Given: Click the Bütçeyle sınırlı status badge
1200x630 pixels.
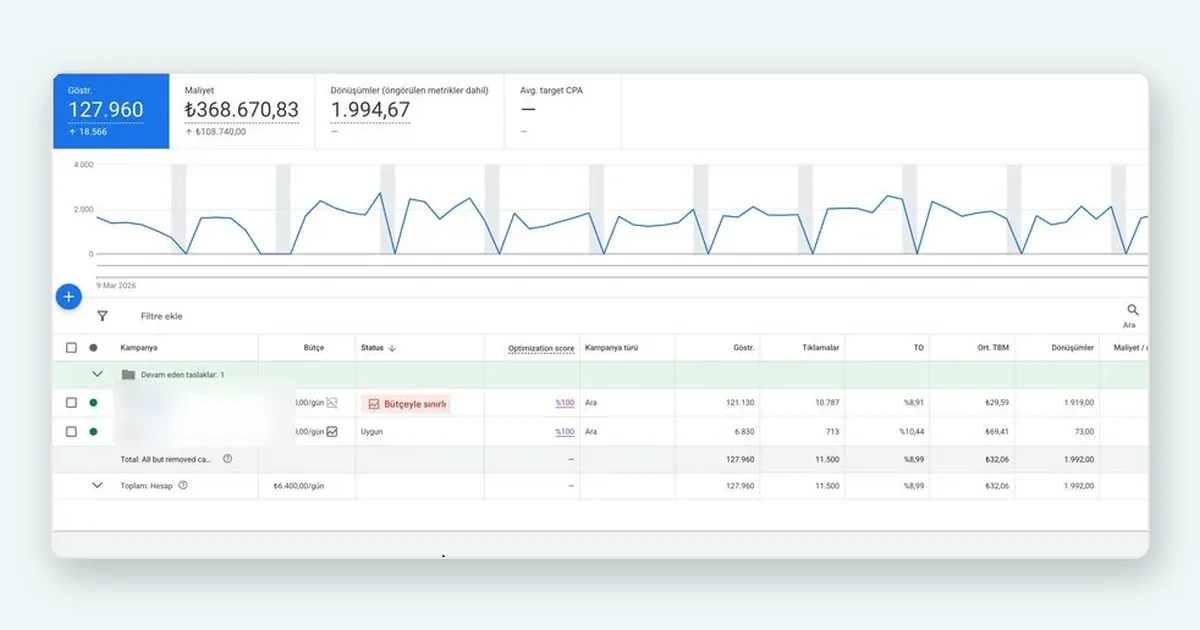Looking at the screenshot, I should tap(406, 404).
